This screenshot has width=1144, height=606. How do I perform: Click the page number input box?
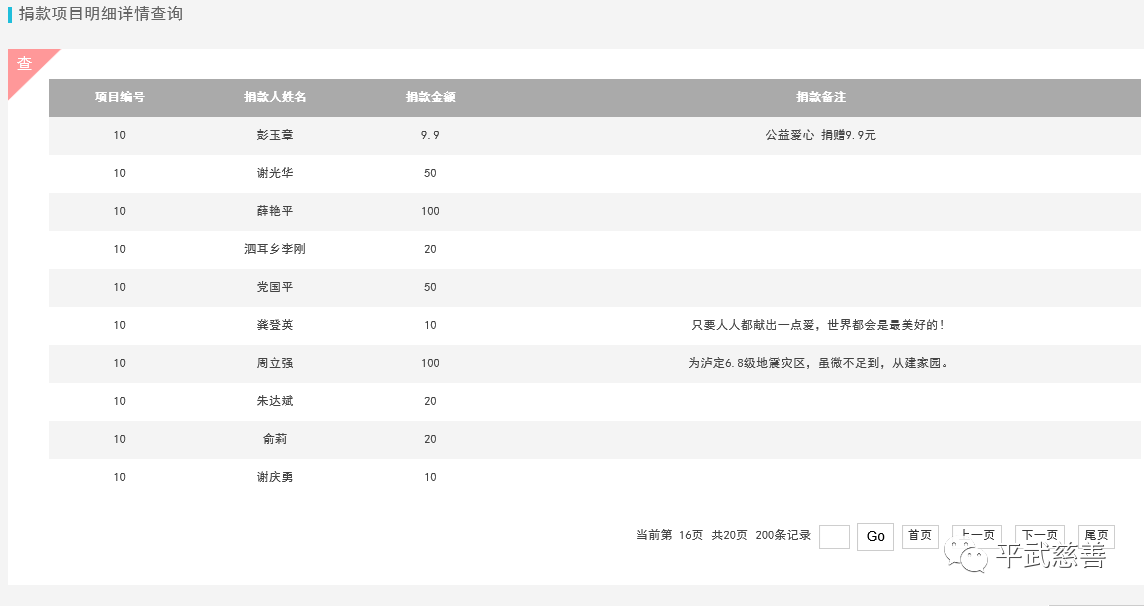coord(834,537)
